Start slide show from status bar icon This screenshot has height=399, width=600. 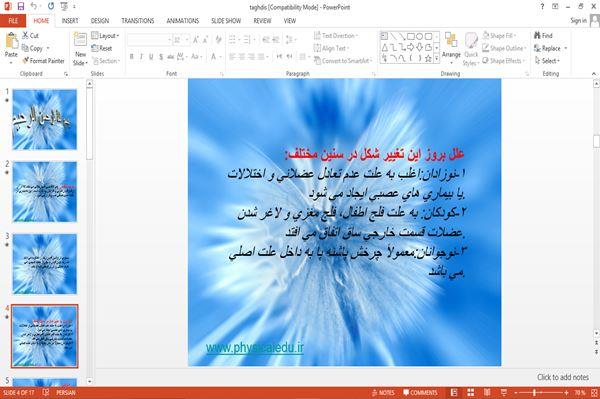click(504, 392)
